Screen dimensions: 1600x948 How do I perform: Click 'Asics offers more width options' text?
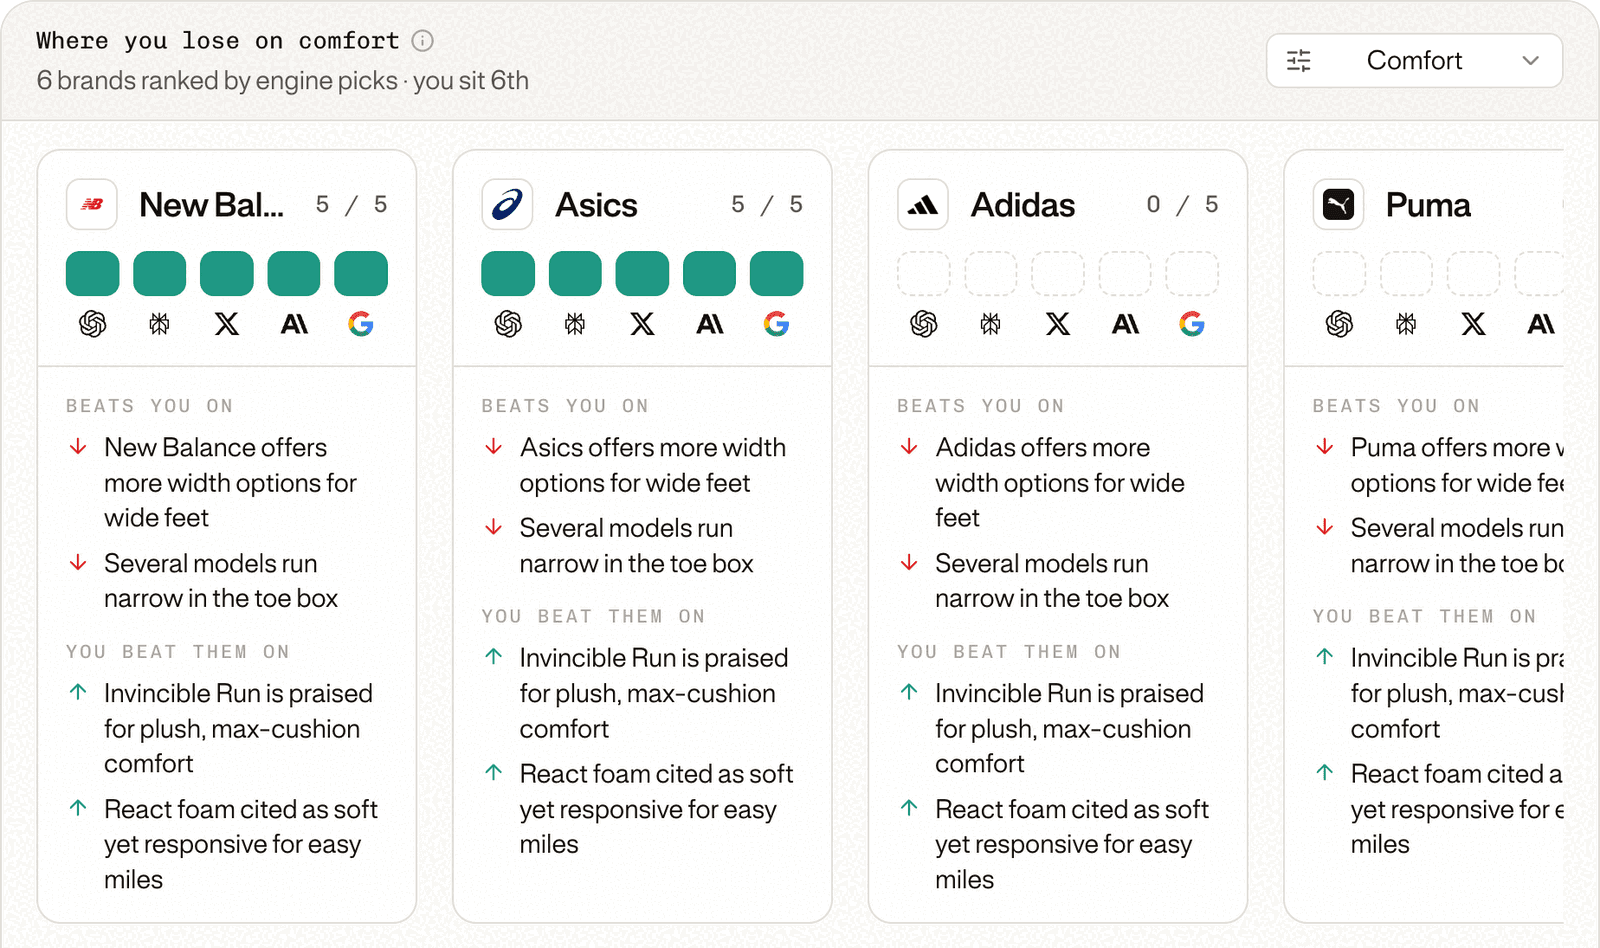click(653, 465)
